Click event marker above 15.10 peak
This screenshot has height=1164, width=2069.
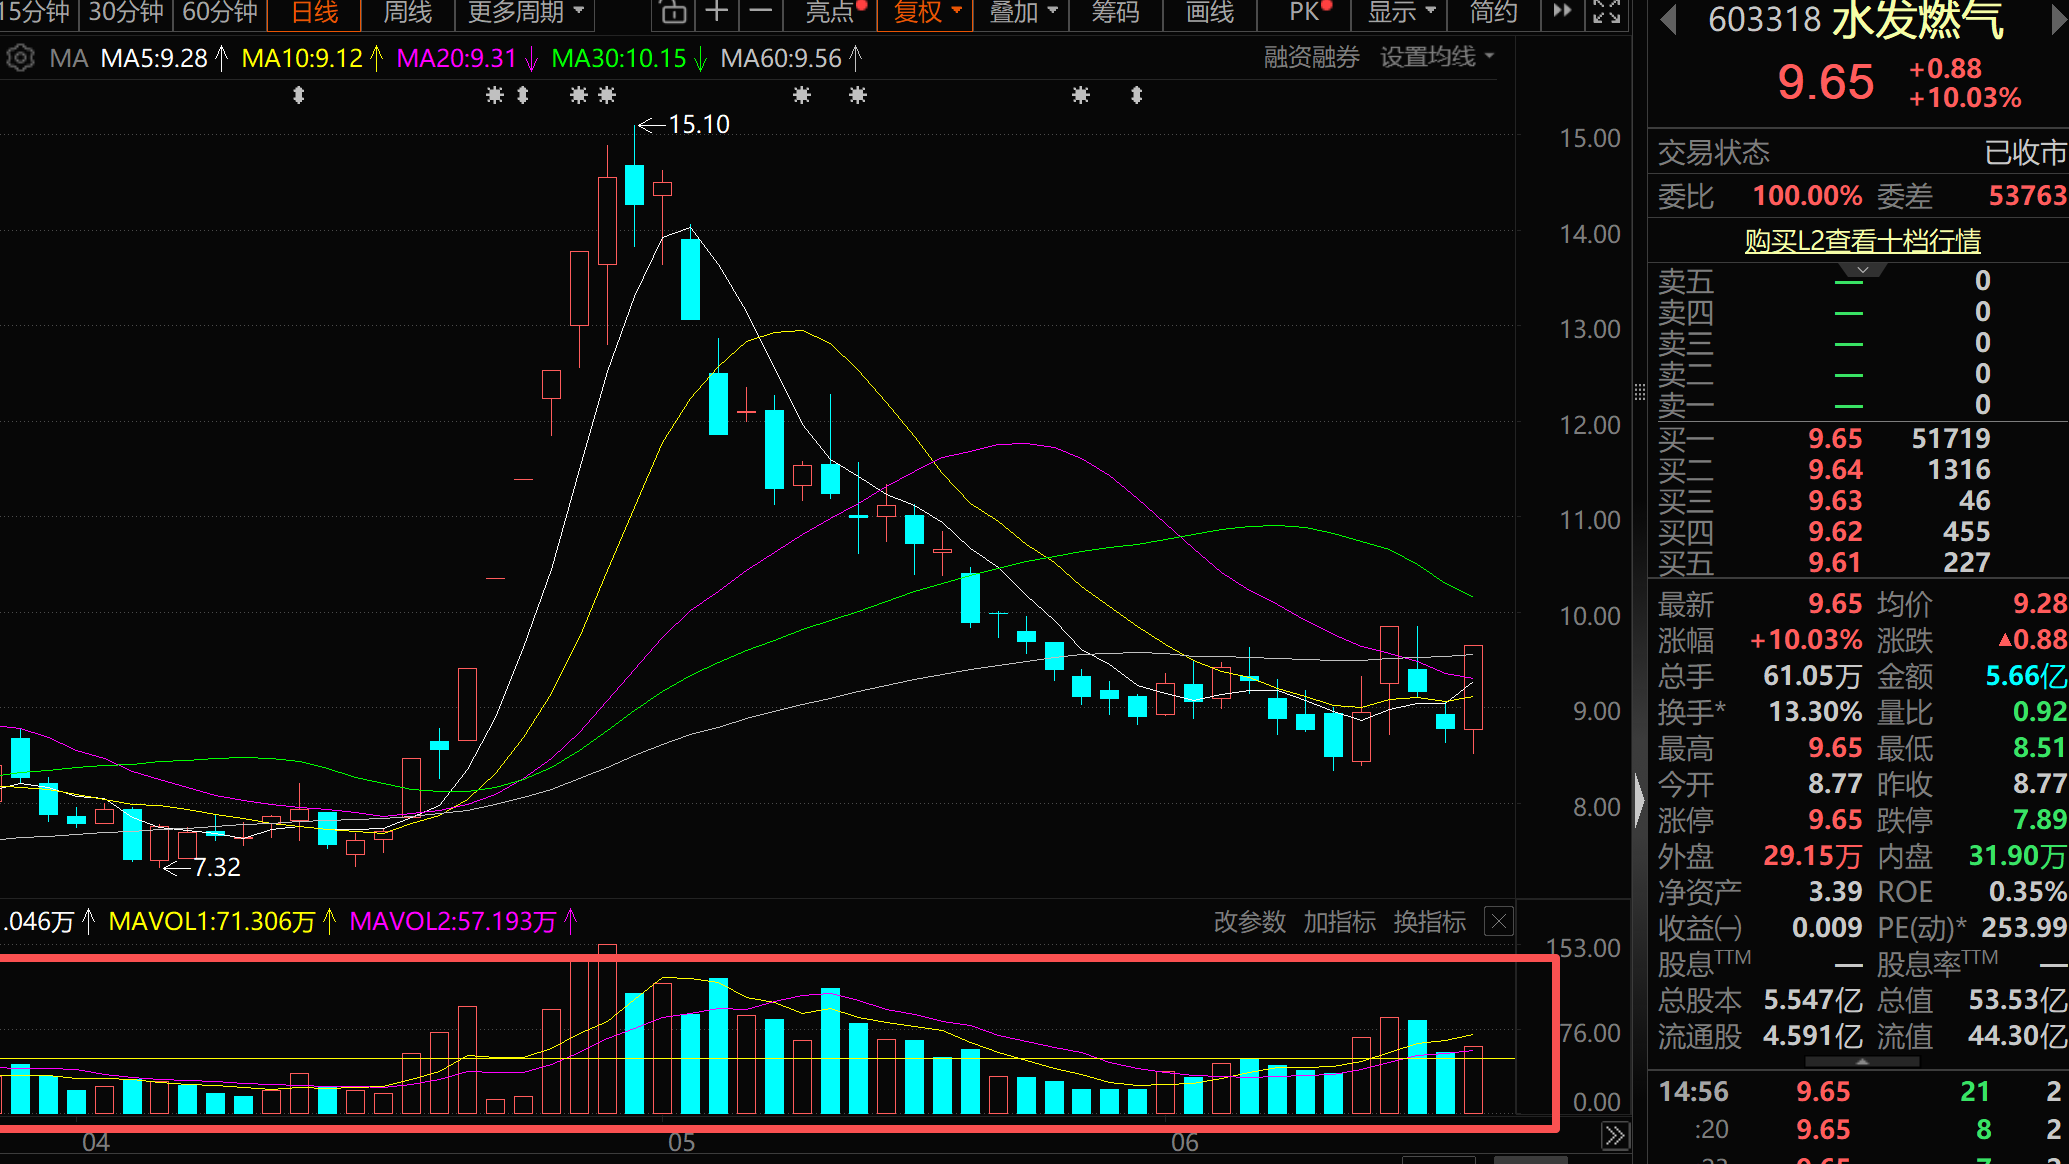click(607, 95)
